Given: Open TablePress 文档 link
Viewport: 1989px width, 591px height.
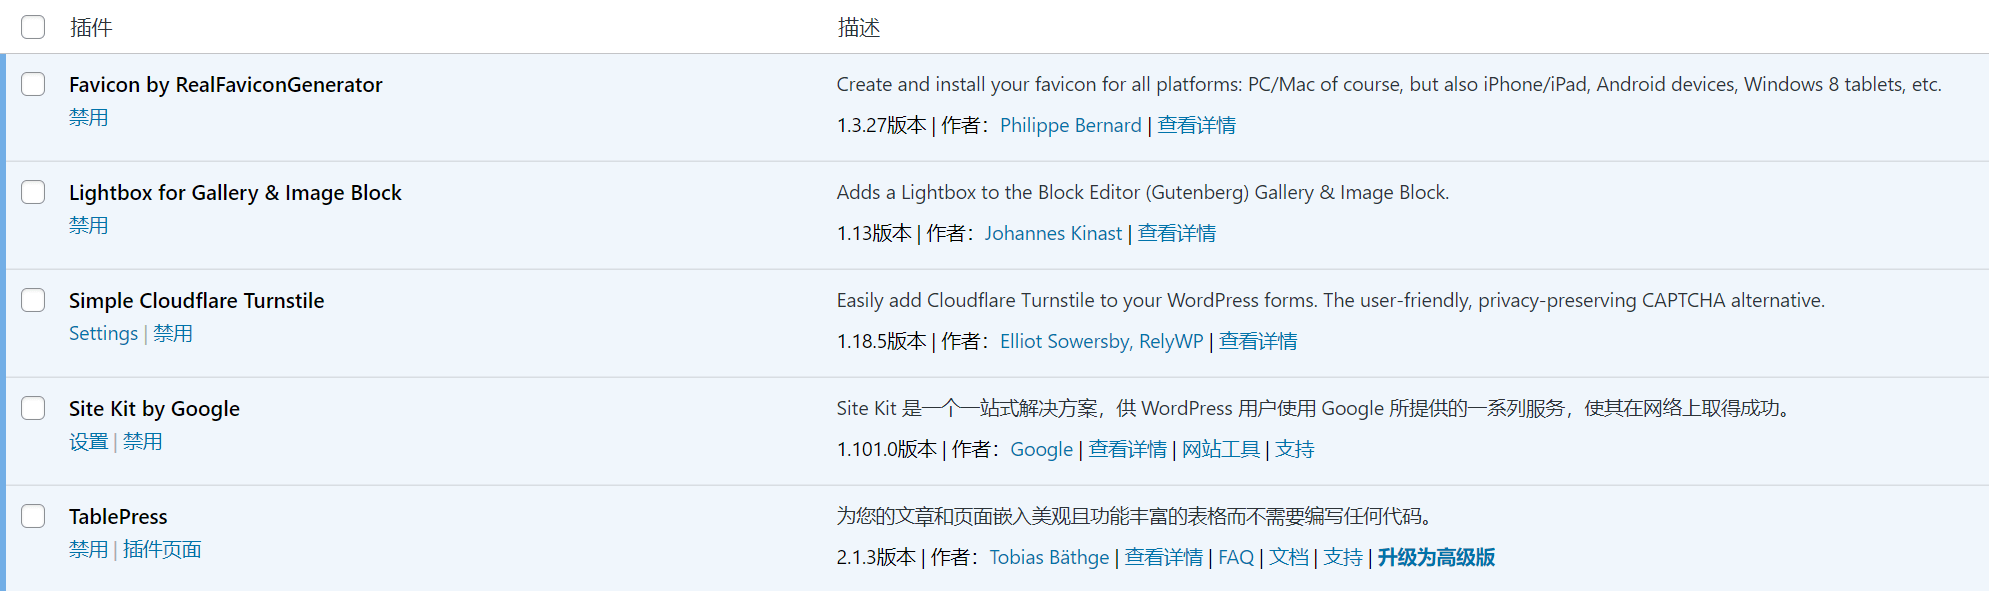Looking at the screenshot, I should [x=1288, y=558].
